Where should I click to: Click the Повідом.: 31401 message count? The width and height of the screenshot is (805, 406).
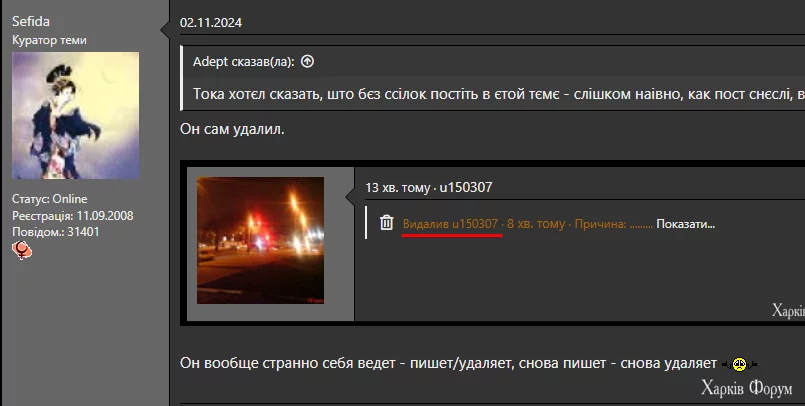[x=55, y=231]
